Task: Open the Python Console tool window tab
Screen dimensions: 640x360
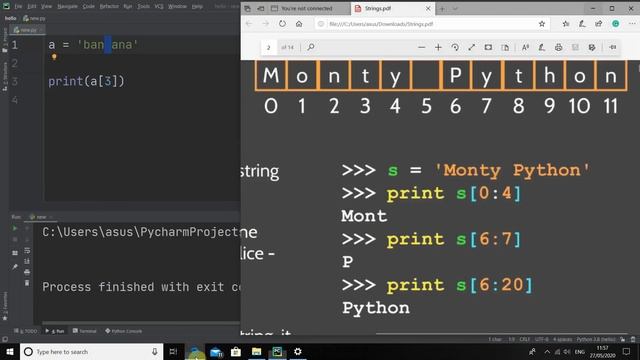Action: click(x=124, y=331)
